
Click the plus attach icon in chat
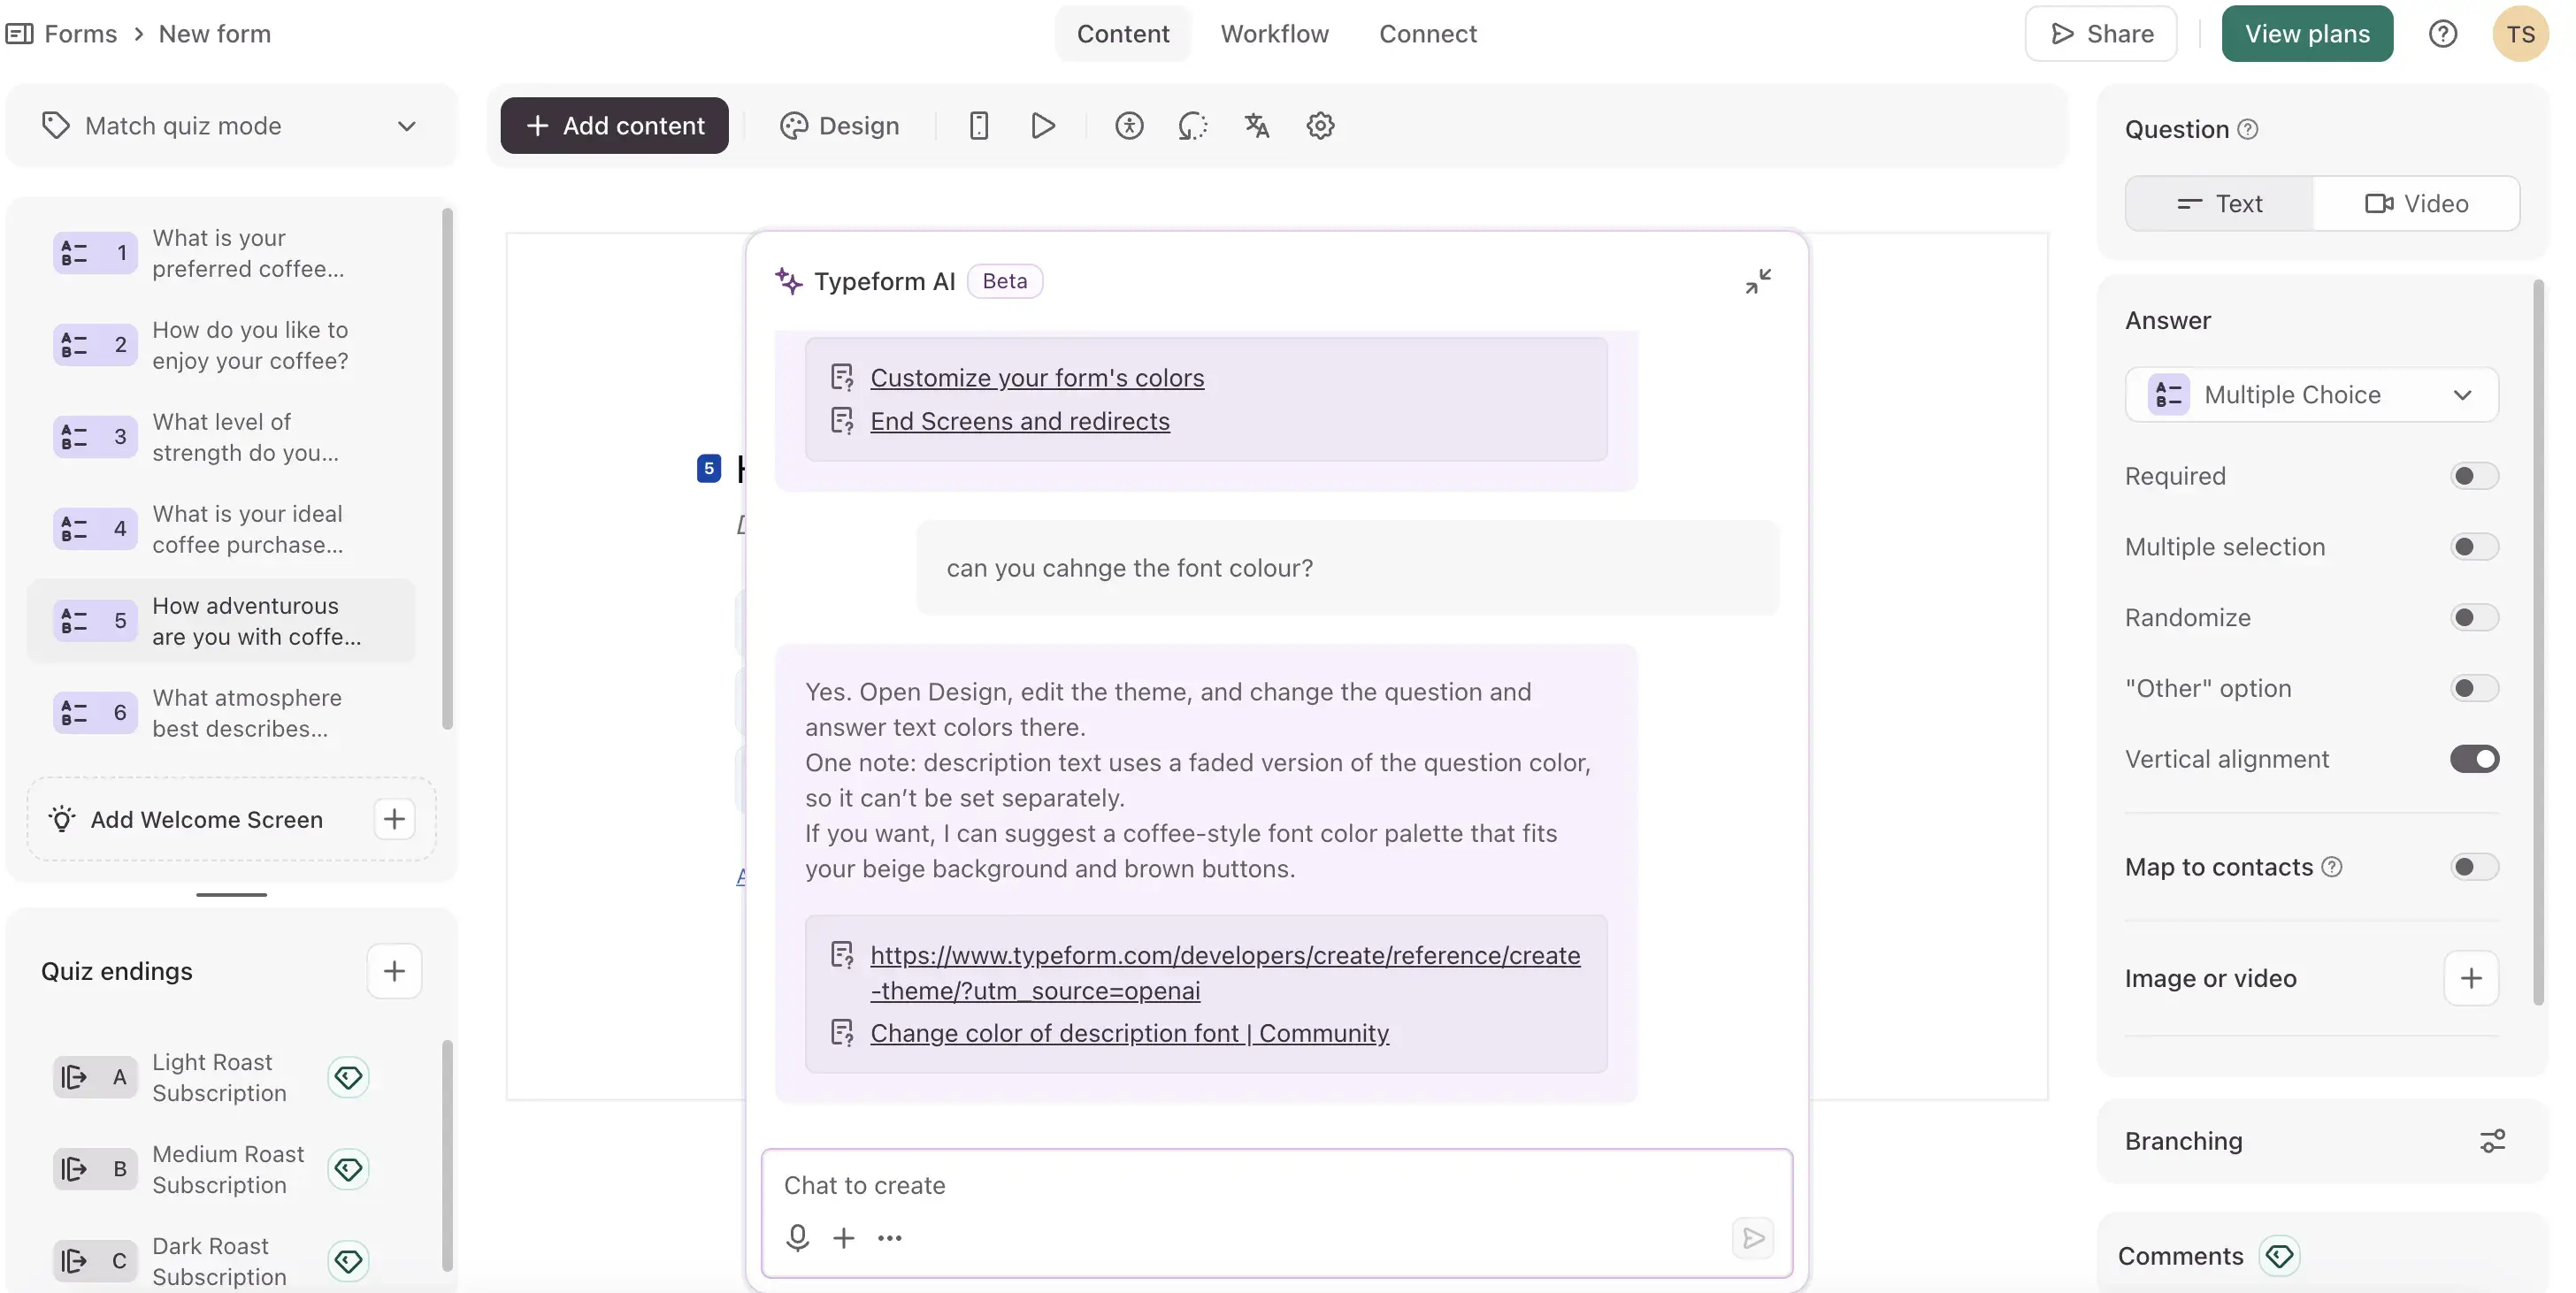[844, 1238]
